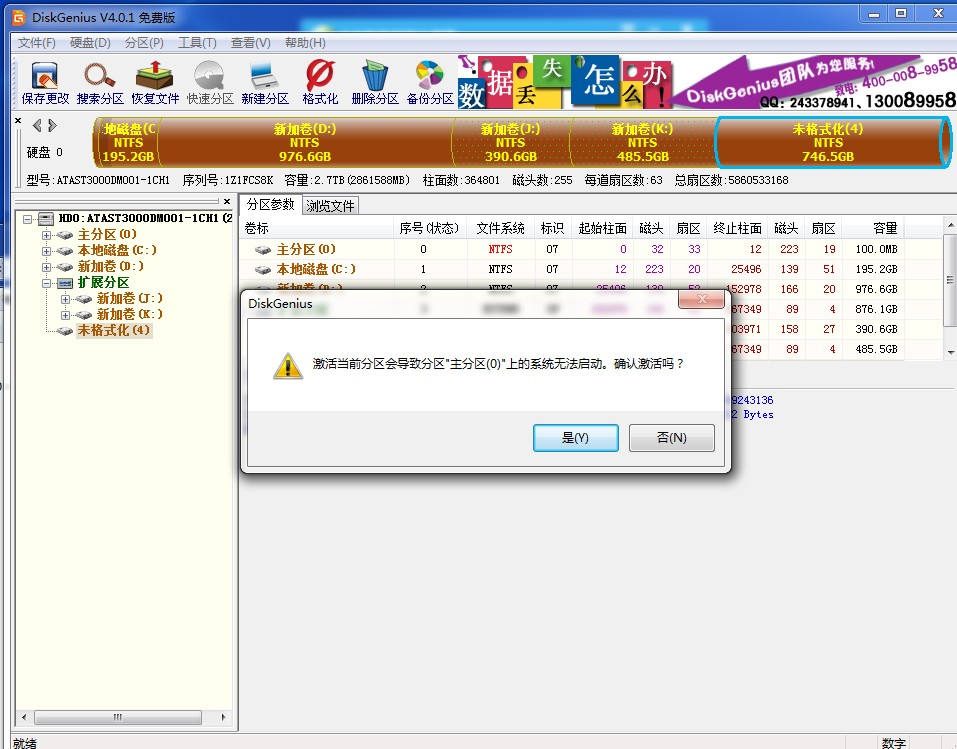Open the 硬盘(D) menu
957x749 pixels.
point(90,43)
